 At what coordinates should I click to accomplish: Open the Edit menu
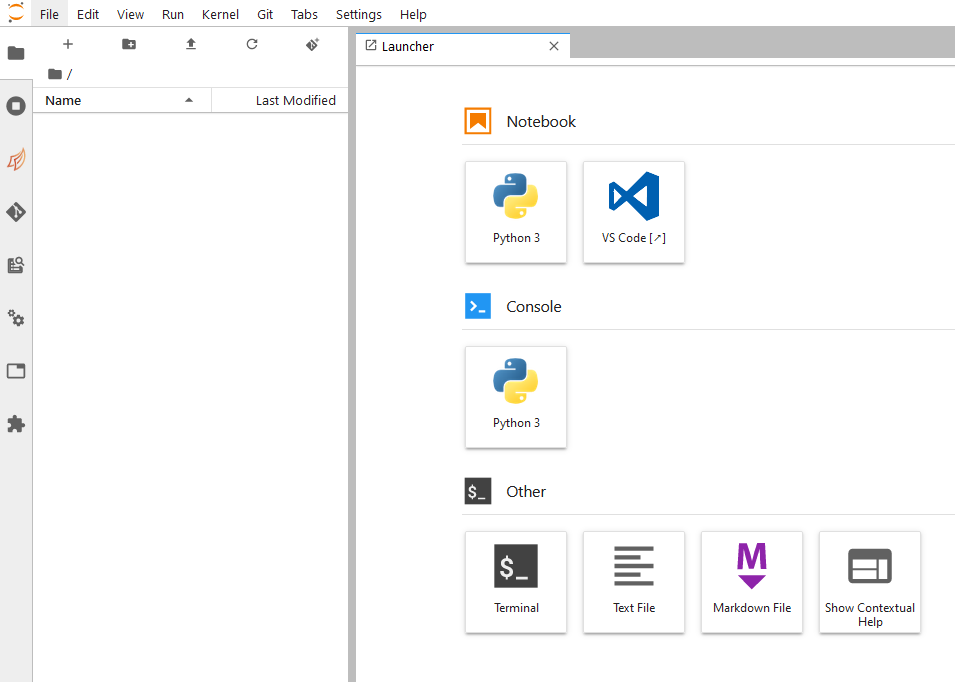pos(88,14)
